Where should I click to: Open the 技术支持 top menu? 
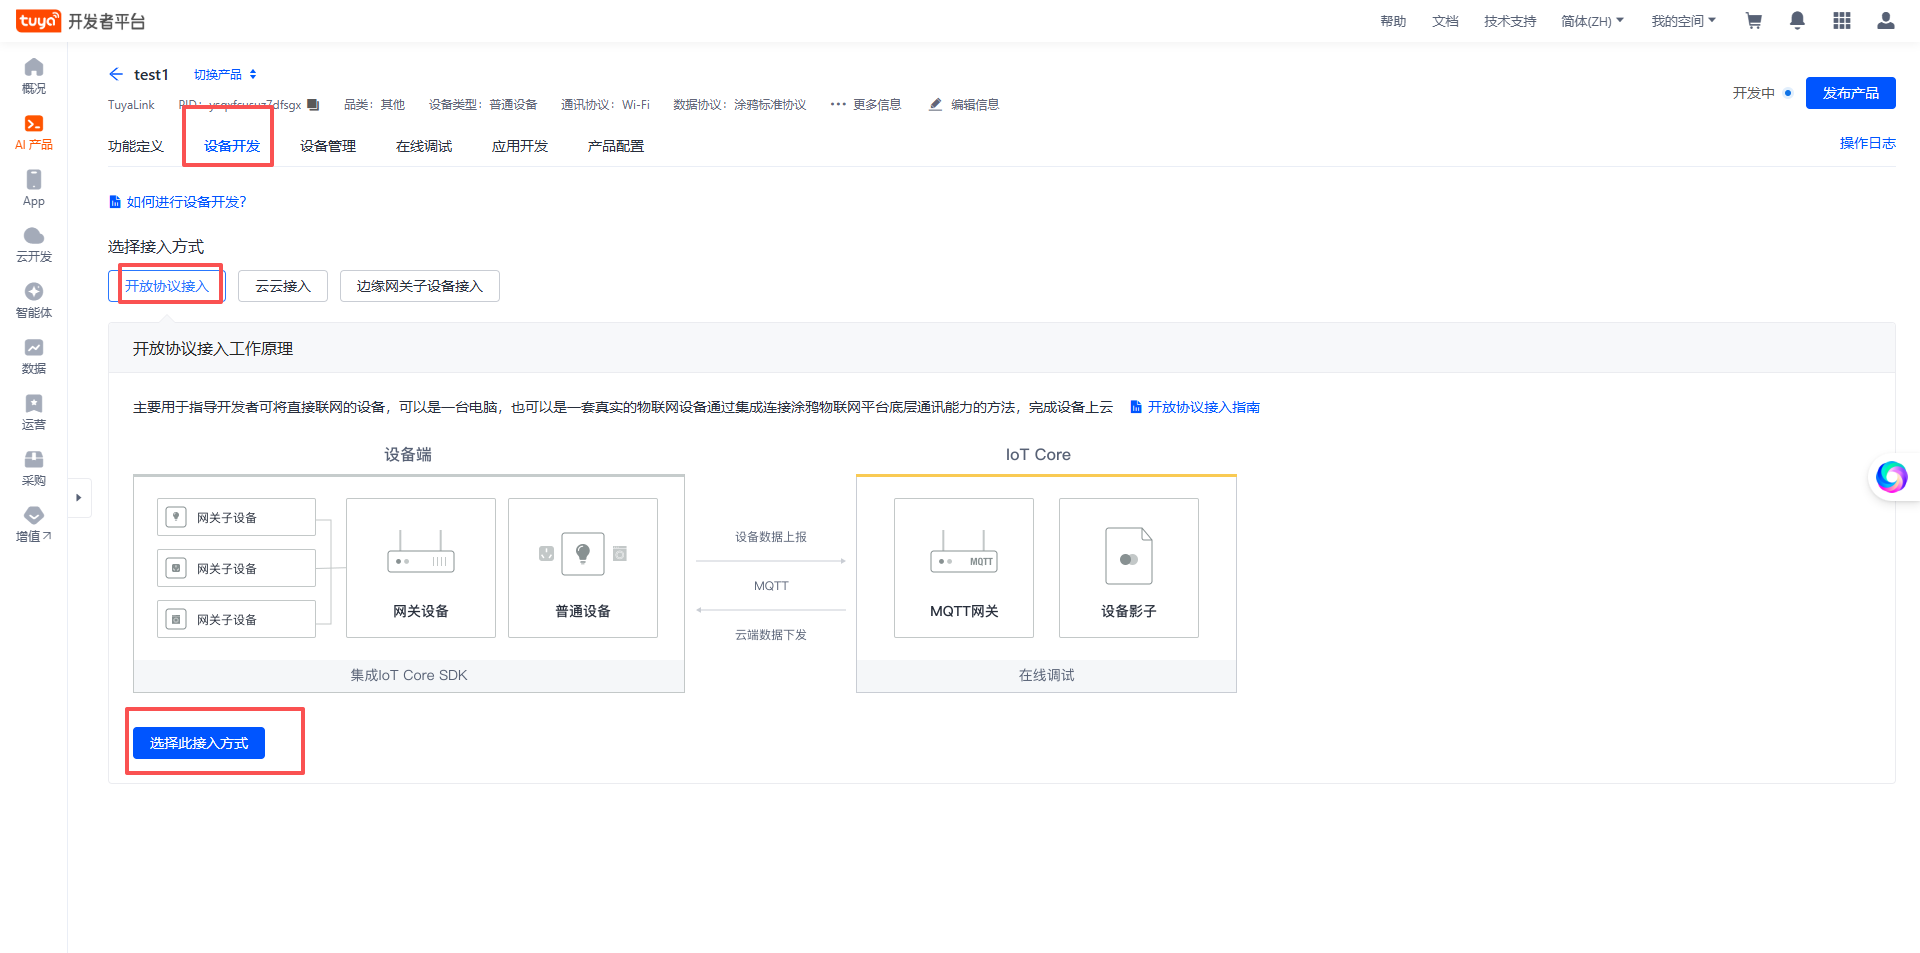[x=1510, y=21]
